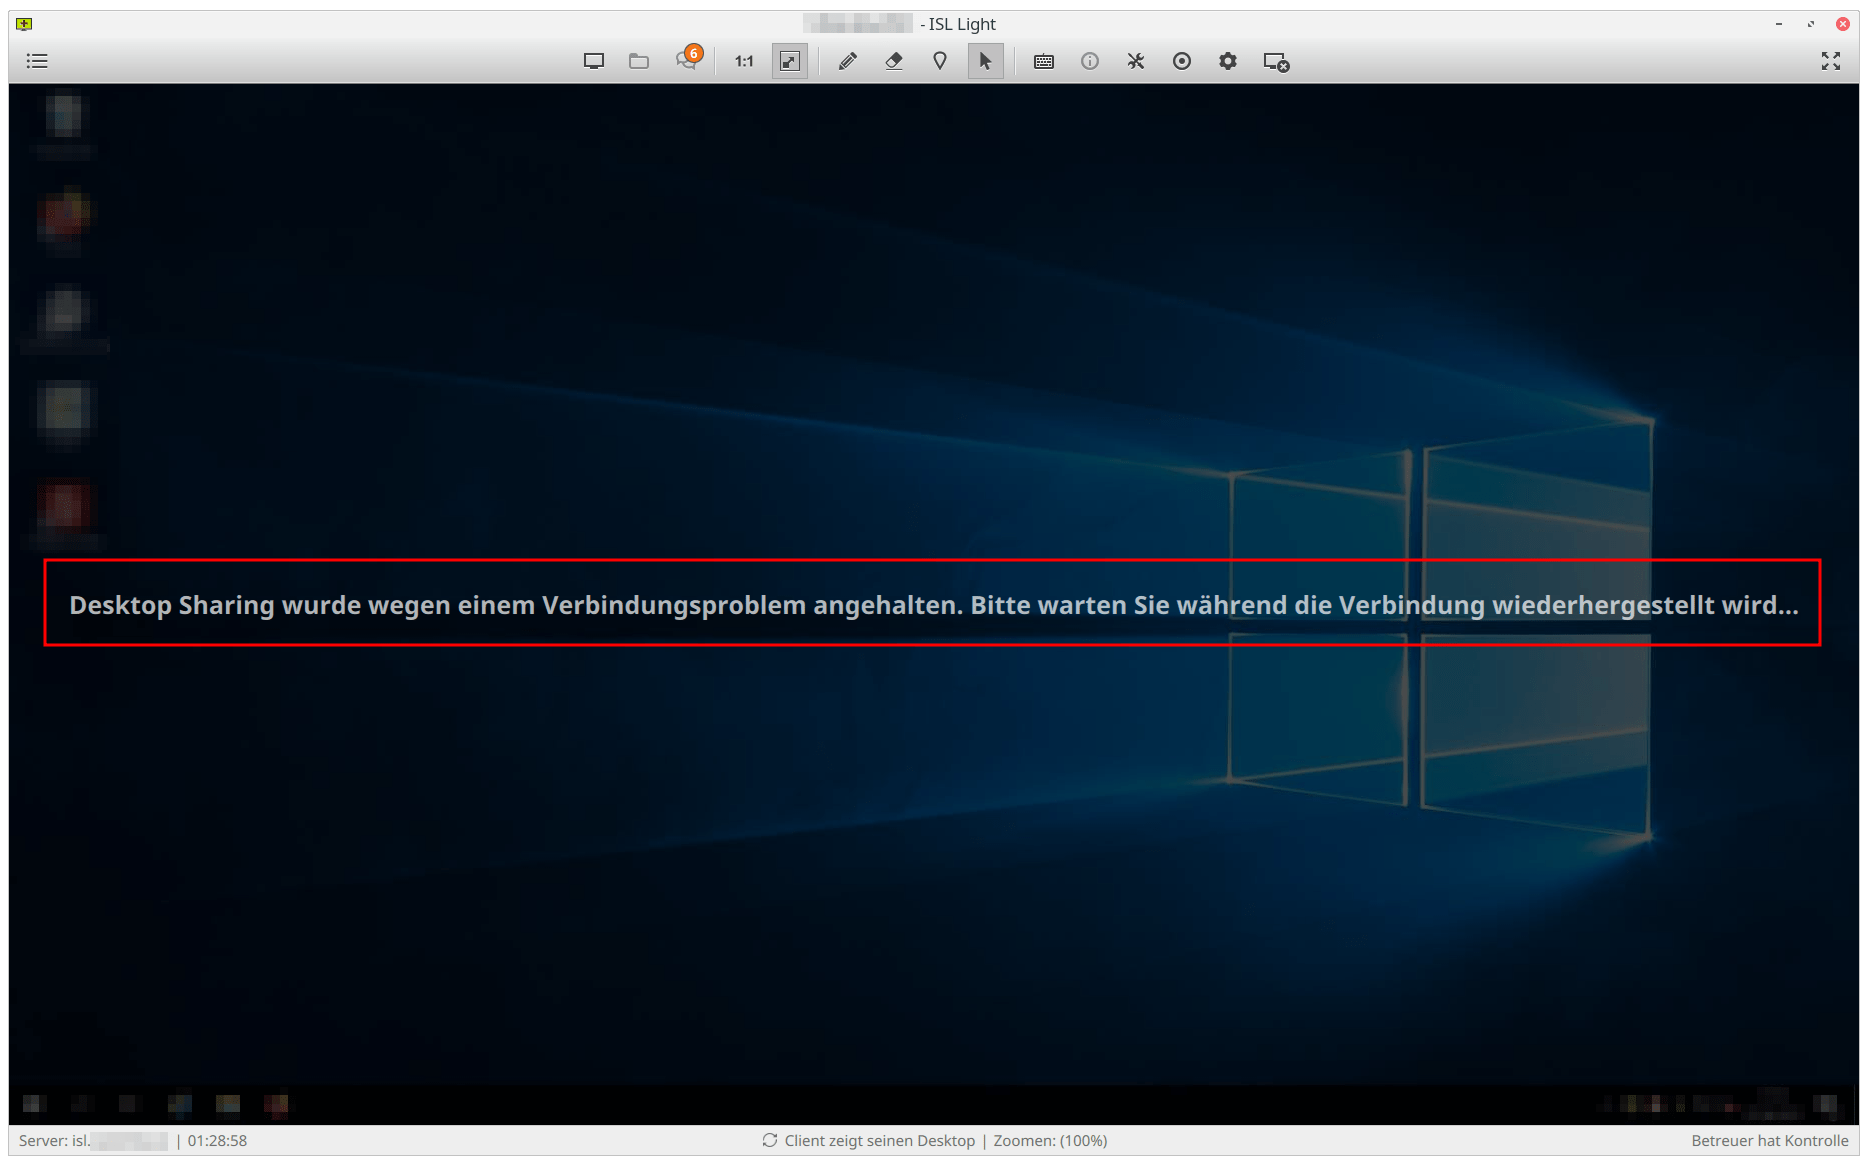The image size is (1869, 1165).
Task: Open the hamburger menu in the toolbar
Action: coord(37,61)
